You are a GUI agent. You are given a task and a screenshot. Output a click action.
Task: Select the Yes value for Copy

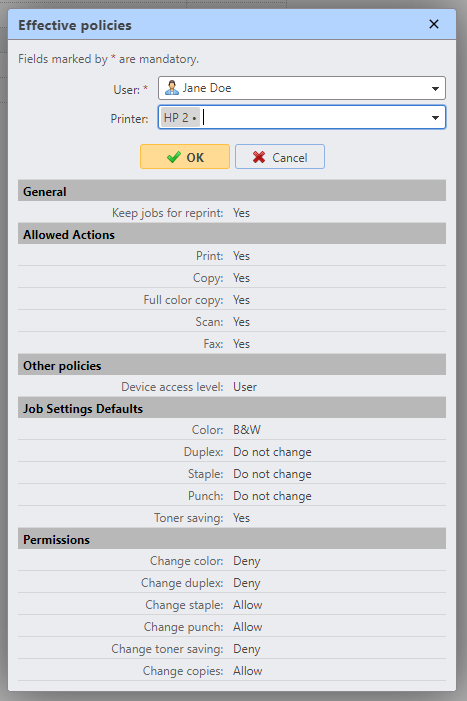[x=241, y=278]
